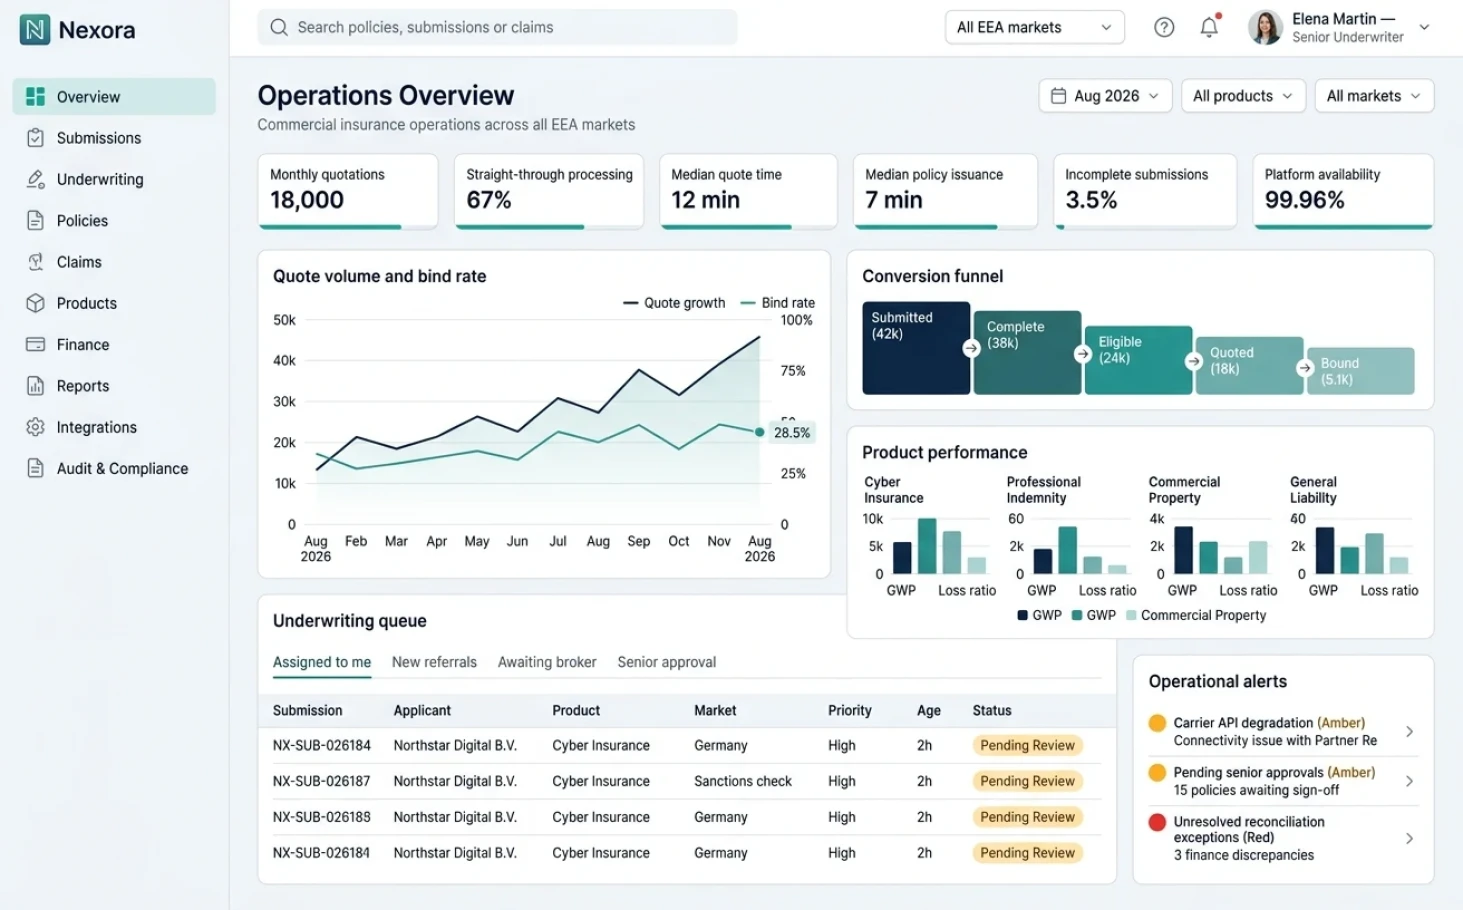Select the Assigned to me tab
This screenshot has width=1463, height=910.
[322, 662]
